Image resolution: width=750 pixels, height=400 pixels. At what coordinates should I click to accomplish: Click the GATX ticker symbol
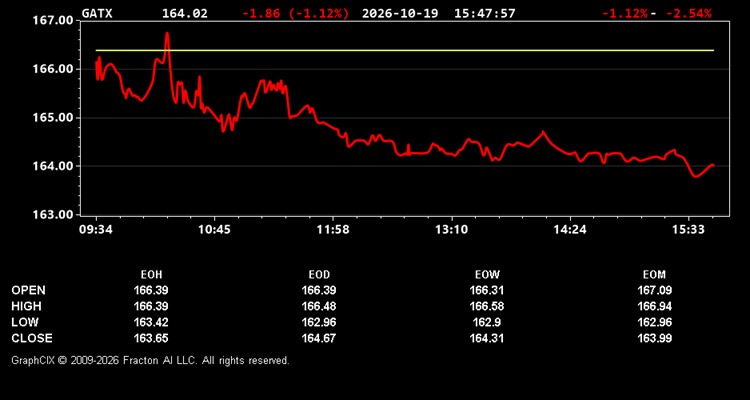pos(97,13)
